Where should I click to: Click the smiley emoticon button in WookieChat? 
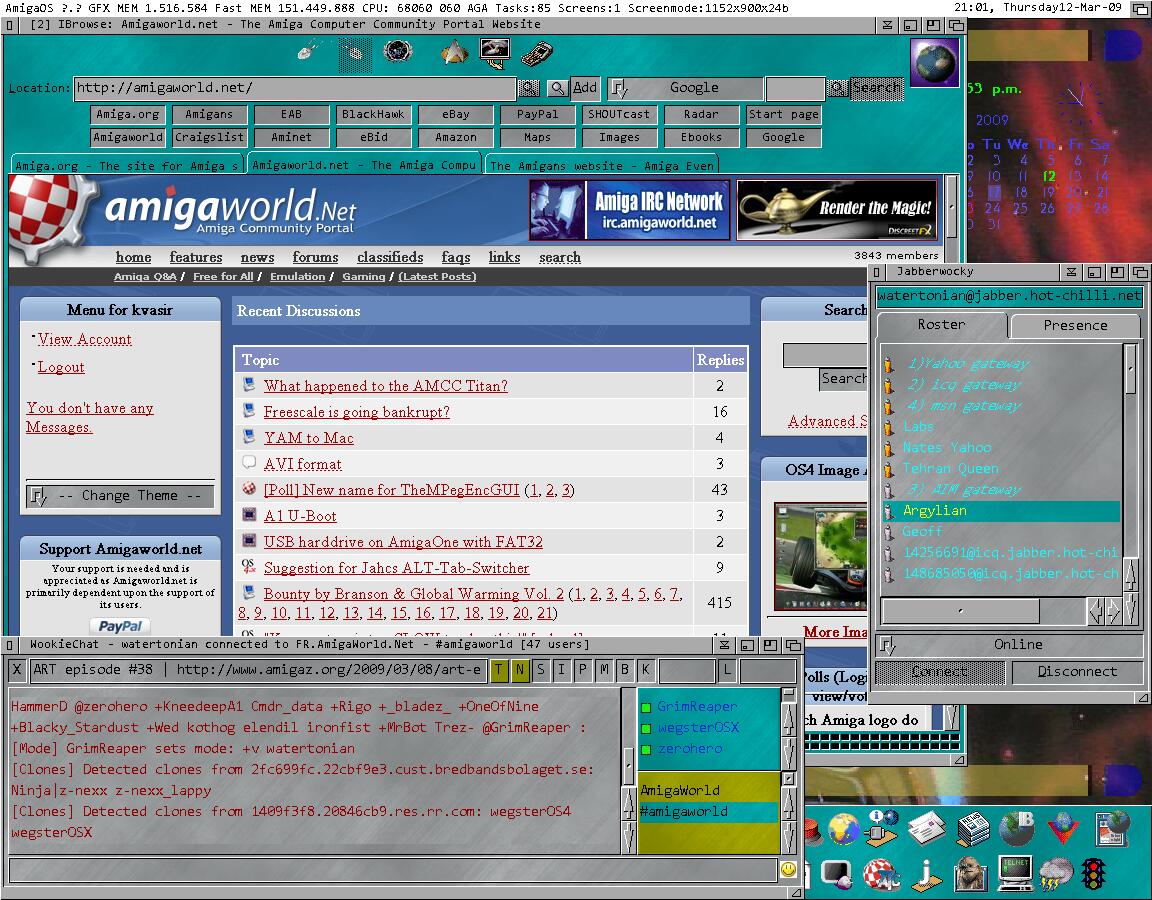pos(788,869)
